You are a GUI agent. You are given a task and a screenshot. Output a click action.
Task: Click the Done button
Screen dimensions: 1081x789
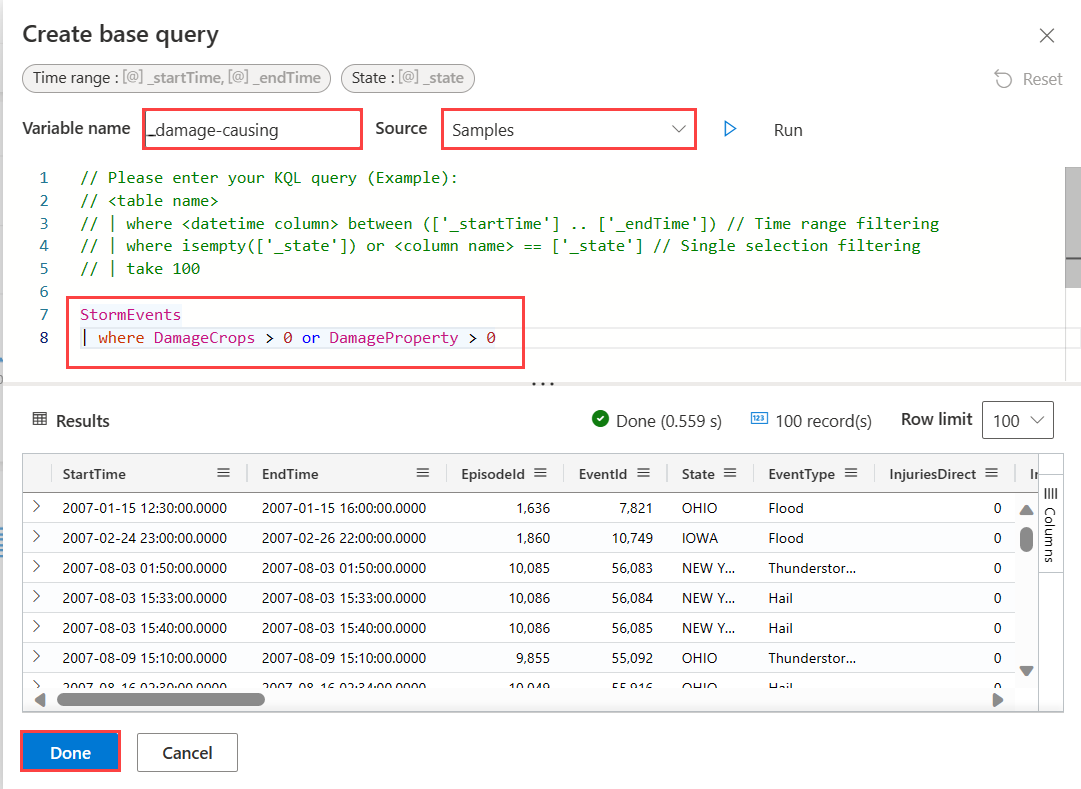pos(70,752)
